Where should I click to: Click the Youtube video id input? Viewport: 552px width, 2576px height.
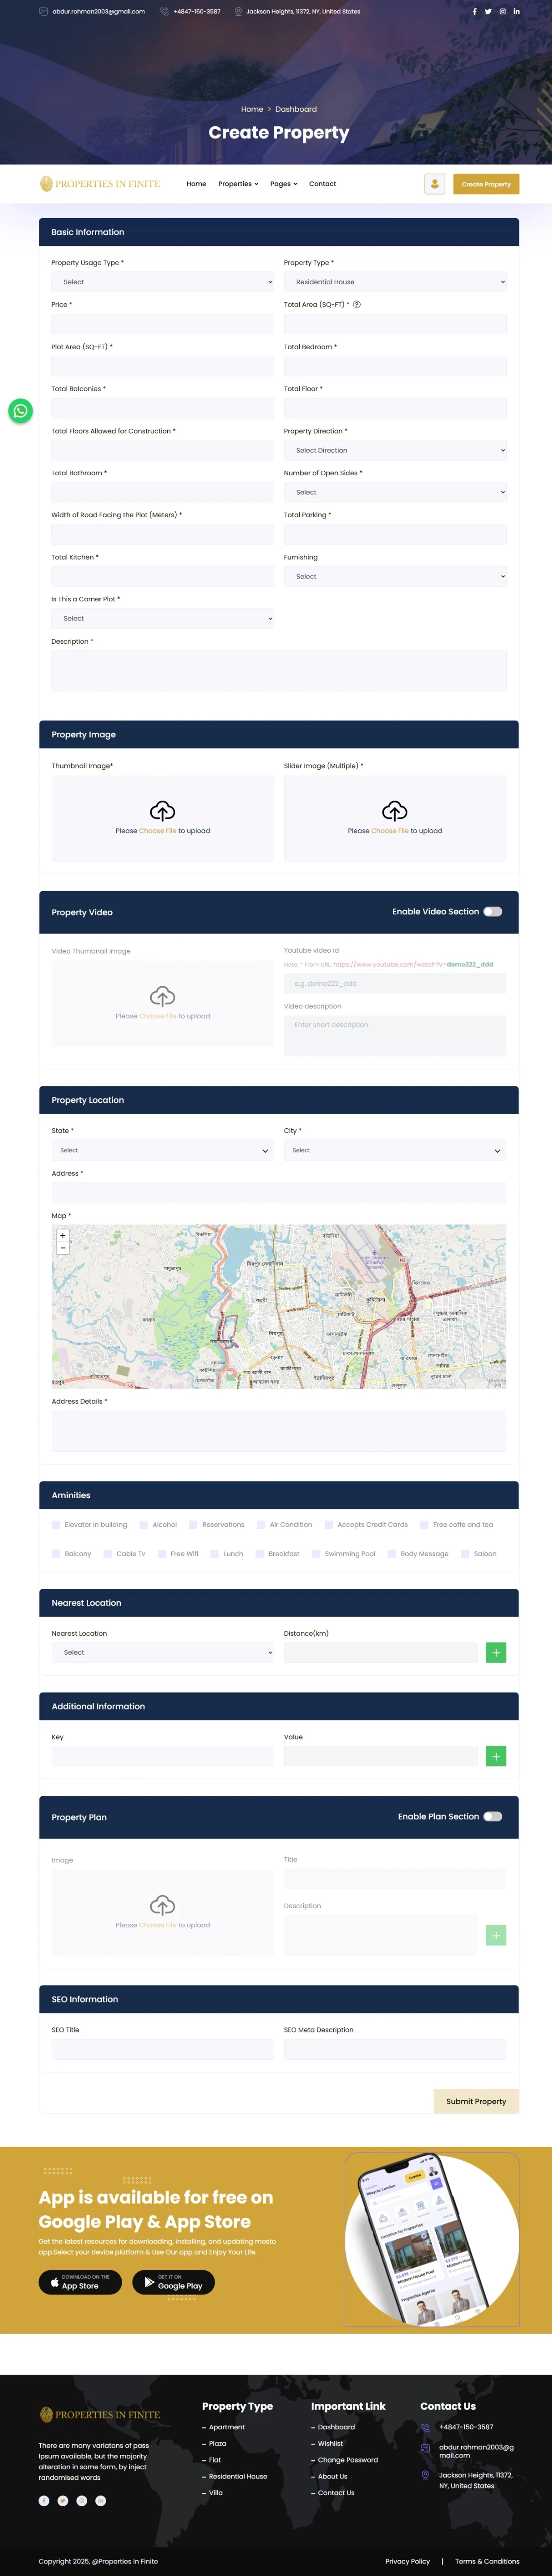pos(395,984)
